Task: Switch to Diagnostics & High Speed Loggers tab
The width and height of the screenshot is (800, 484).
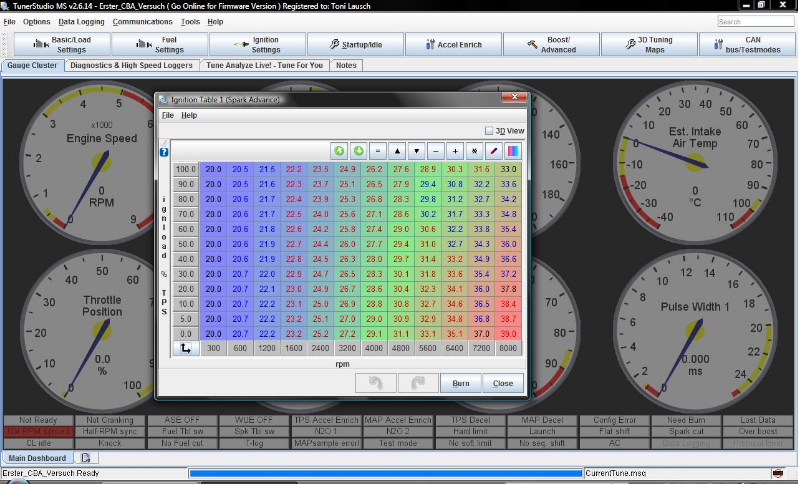Action: click(x=133, y=65)
